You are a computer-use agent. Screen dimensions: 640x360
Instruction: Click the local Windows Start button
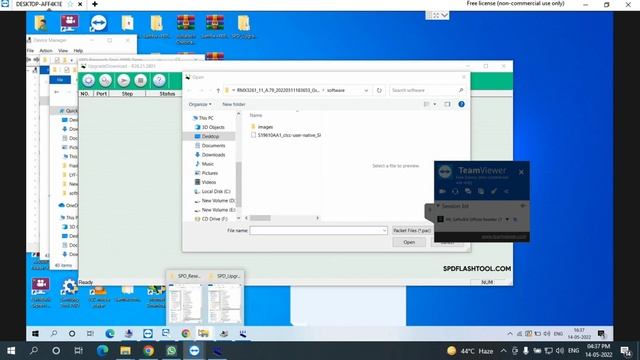[x=11, y=351]
